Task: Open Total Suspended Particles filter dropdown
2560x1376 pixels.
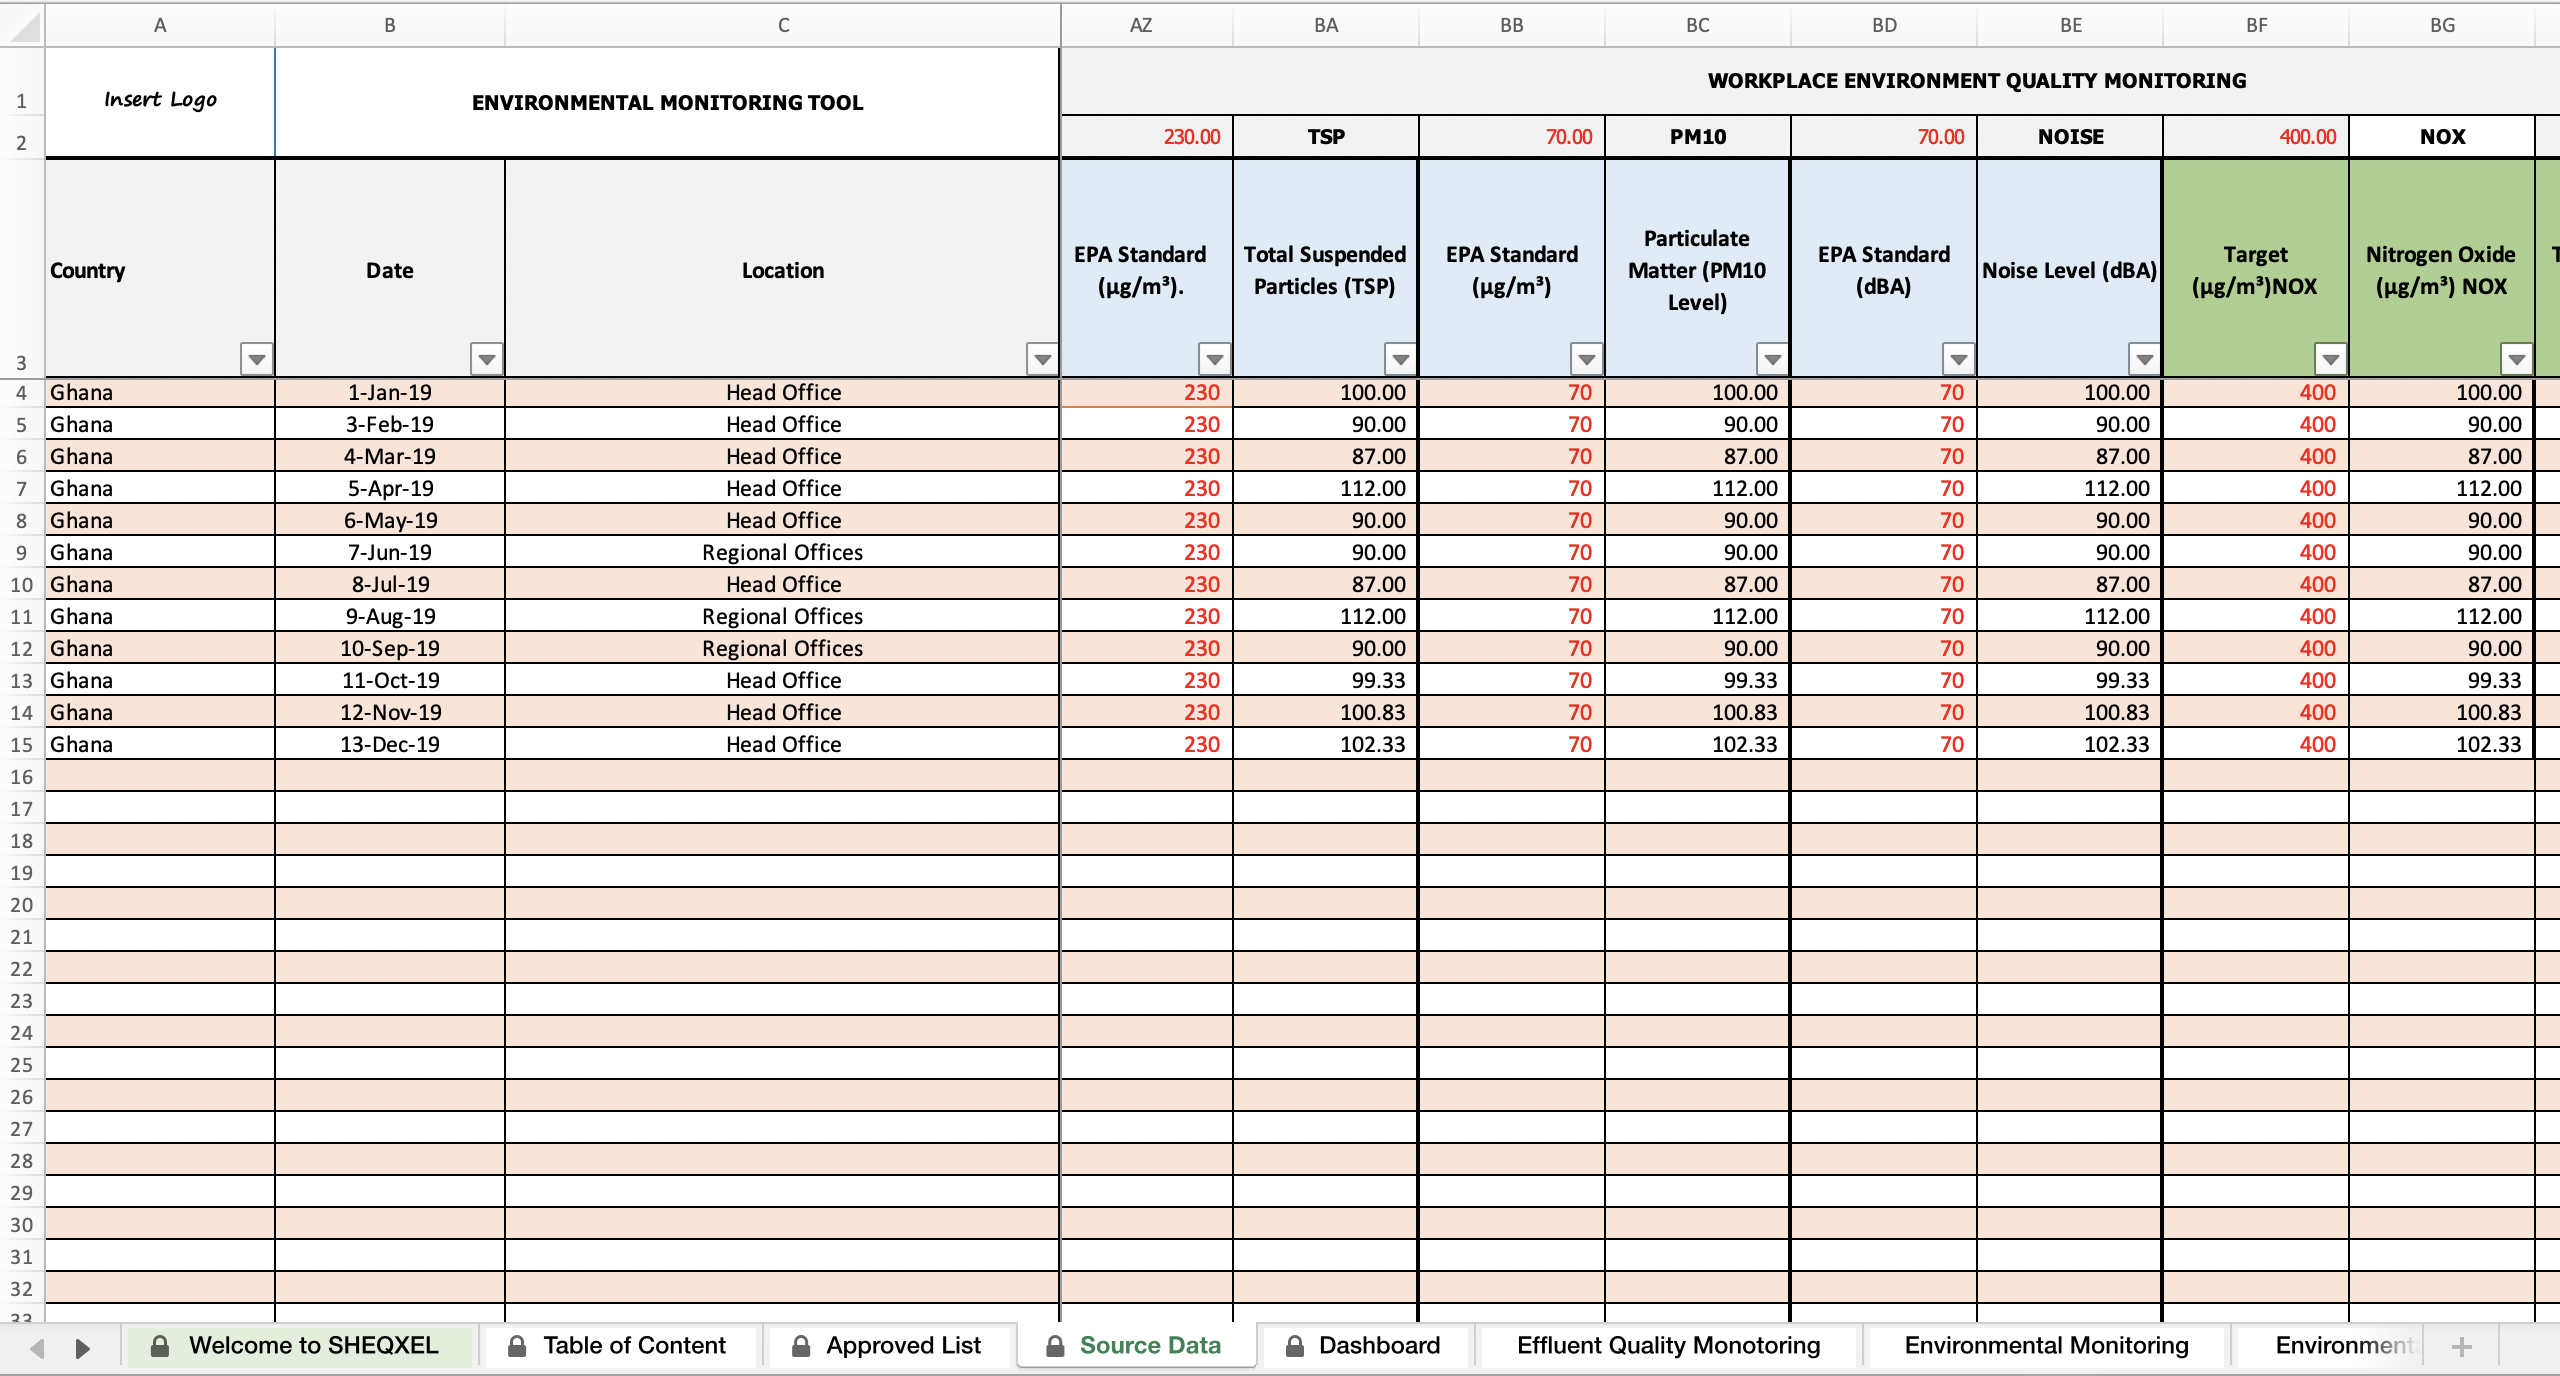Action: pos(1400,359)
